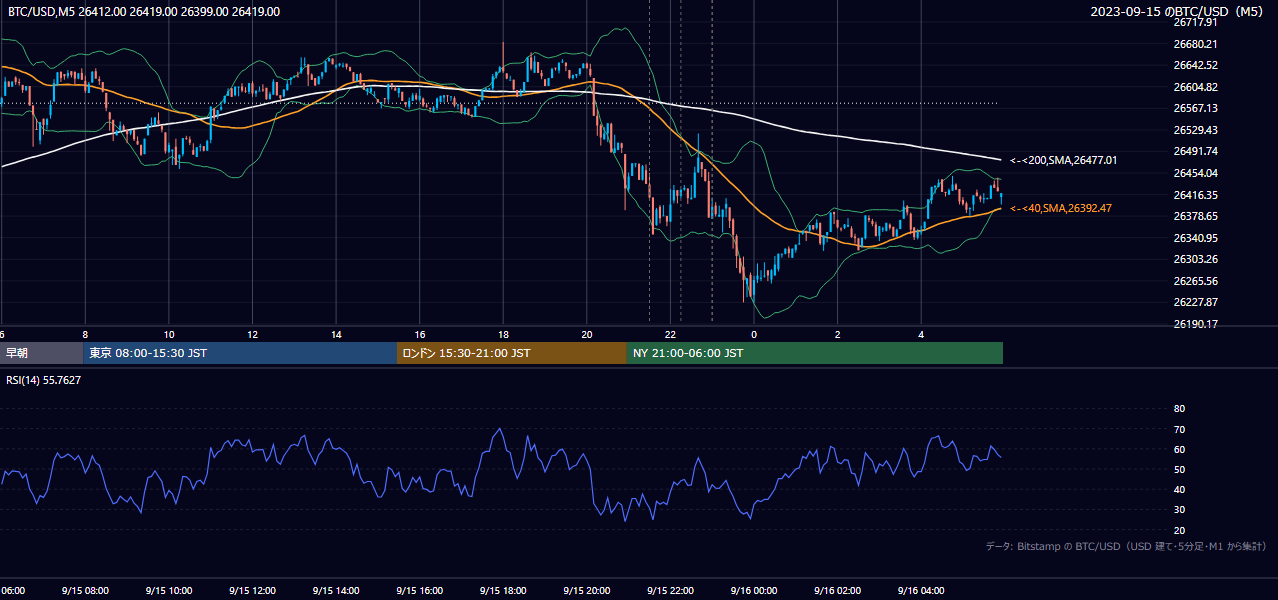Click hour label 22 below the price chart
This screenshot has width=1278, height=600.
(670, 335)
